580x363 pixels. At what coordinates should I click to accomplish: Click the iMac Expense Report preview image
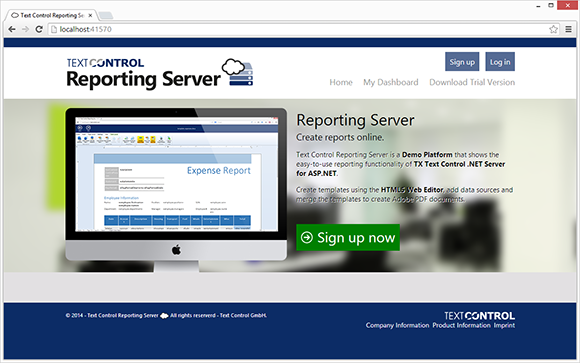(176, 190)
